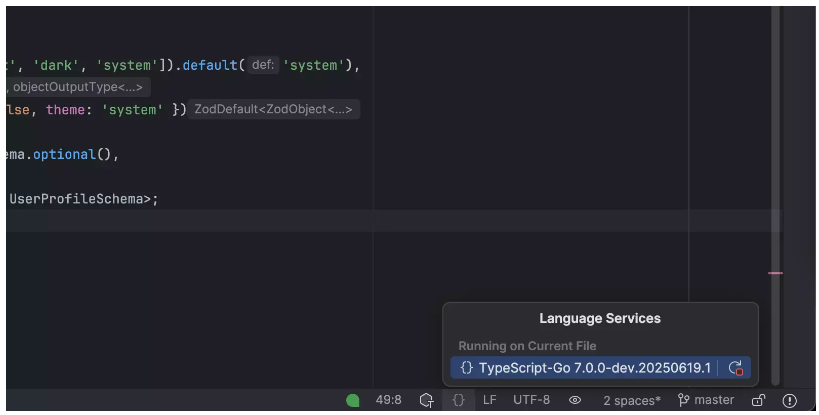The height and width of the screenshot is (415, 819).
Task: Open Language Services widget in status bar
Action: click(x=458, y=400)
